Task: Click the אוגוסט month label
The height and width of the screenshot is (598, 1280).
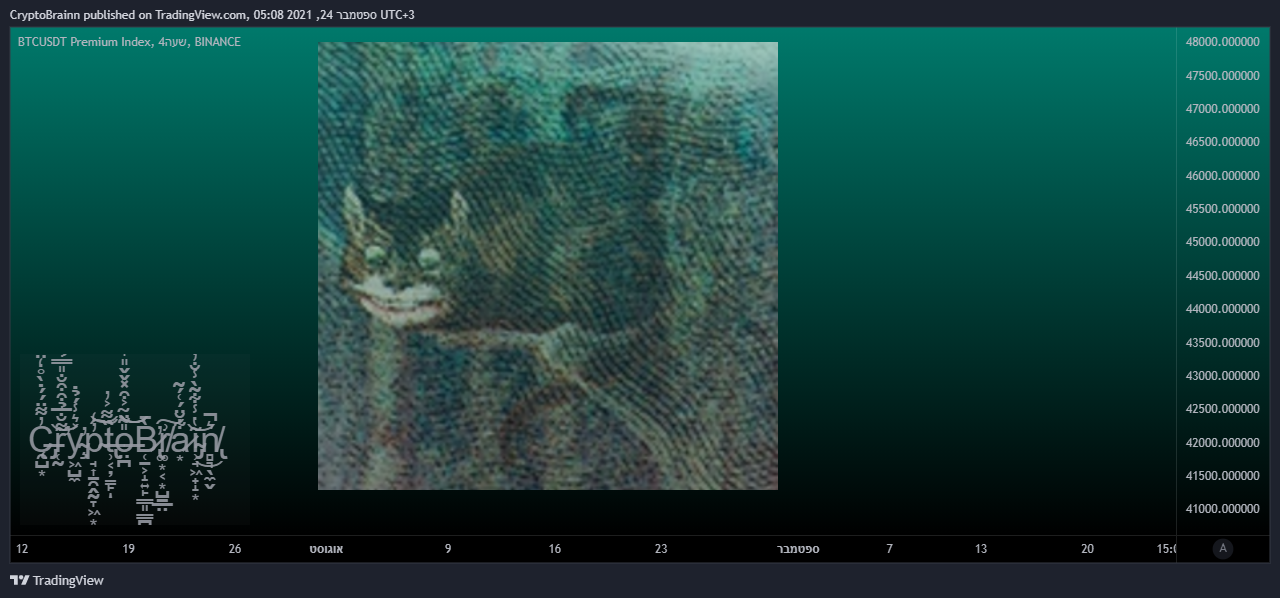Action: [326, 548]
